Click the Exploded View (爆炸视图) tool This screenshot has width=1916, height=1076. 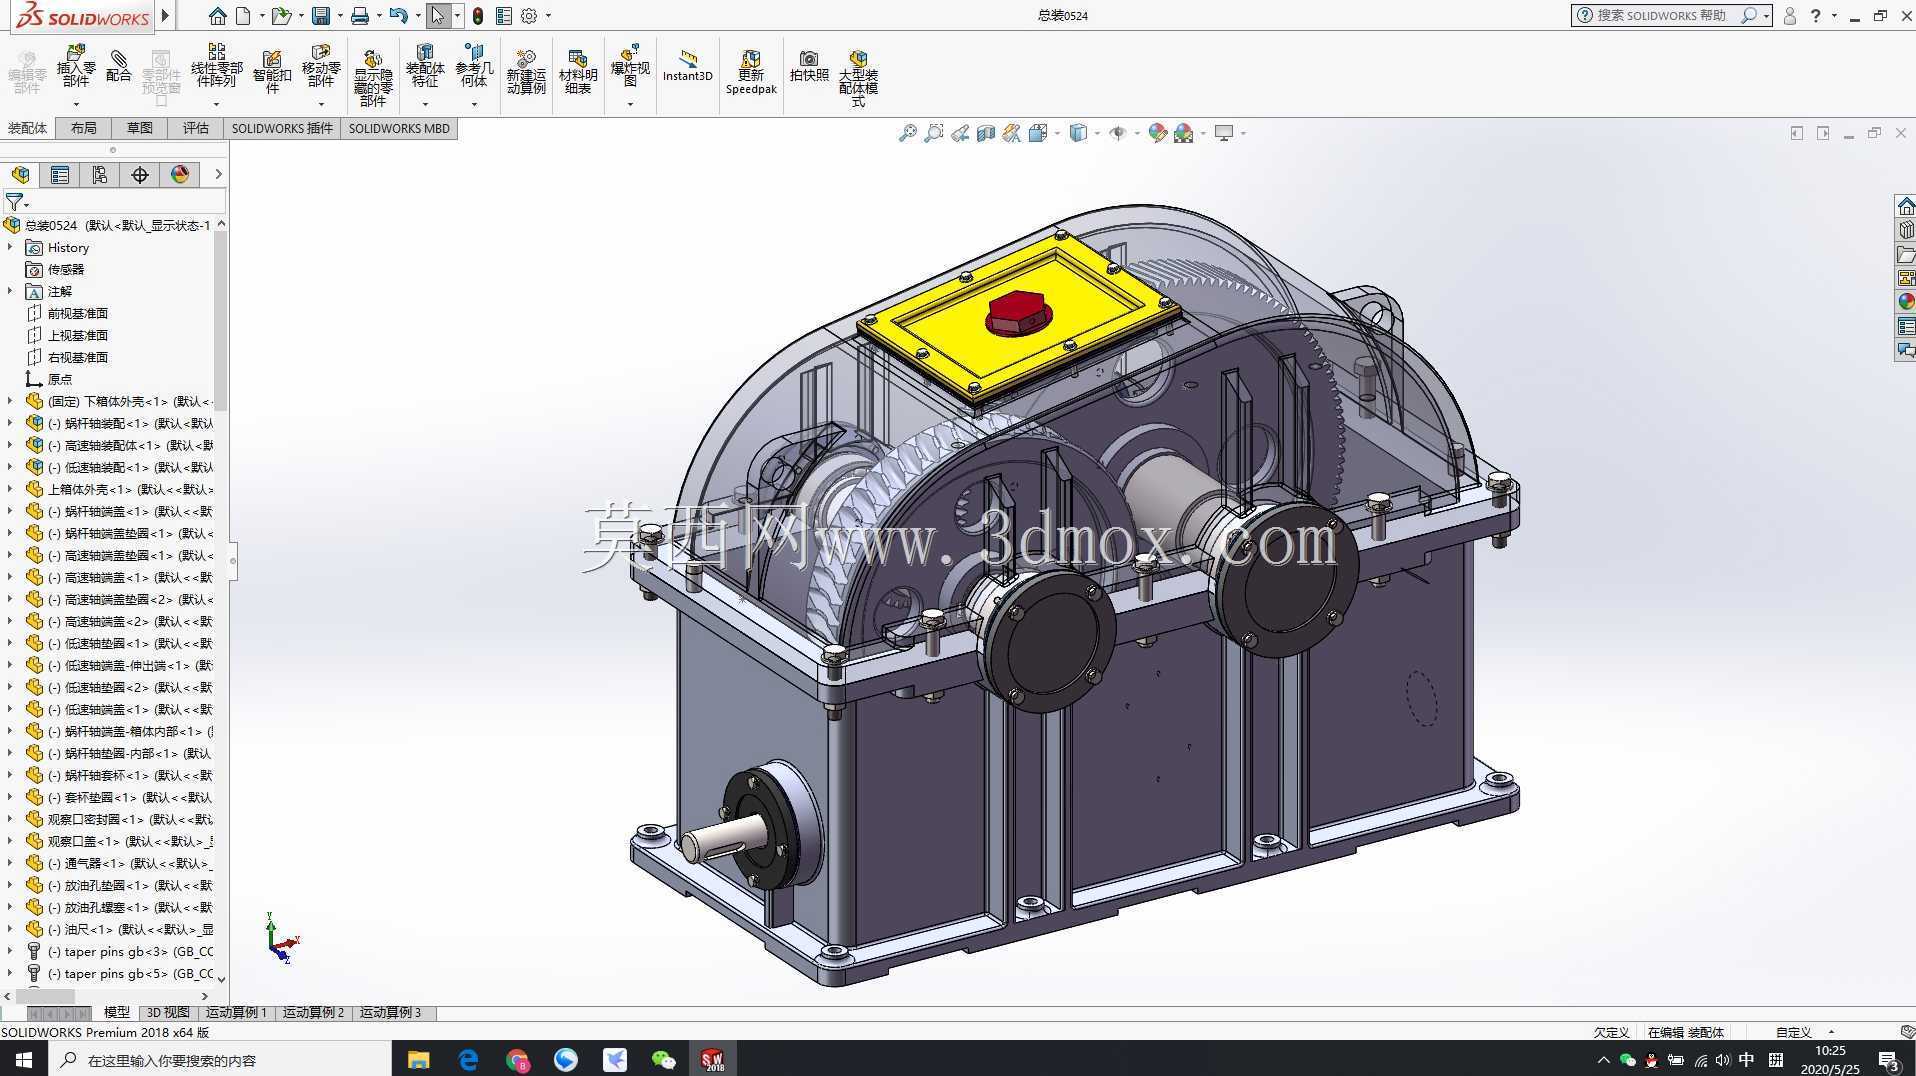point(630,66)
